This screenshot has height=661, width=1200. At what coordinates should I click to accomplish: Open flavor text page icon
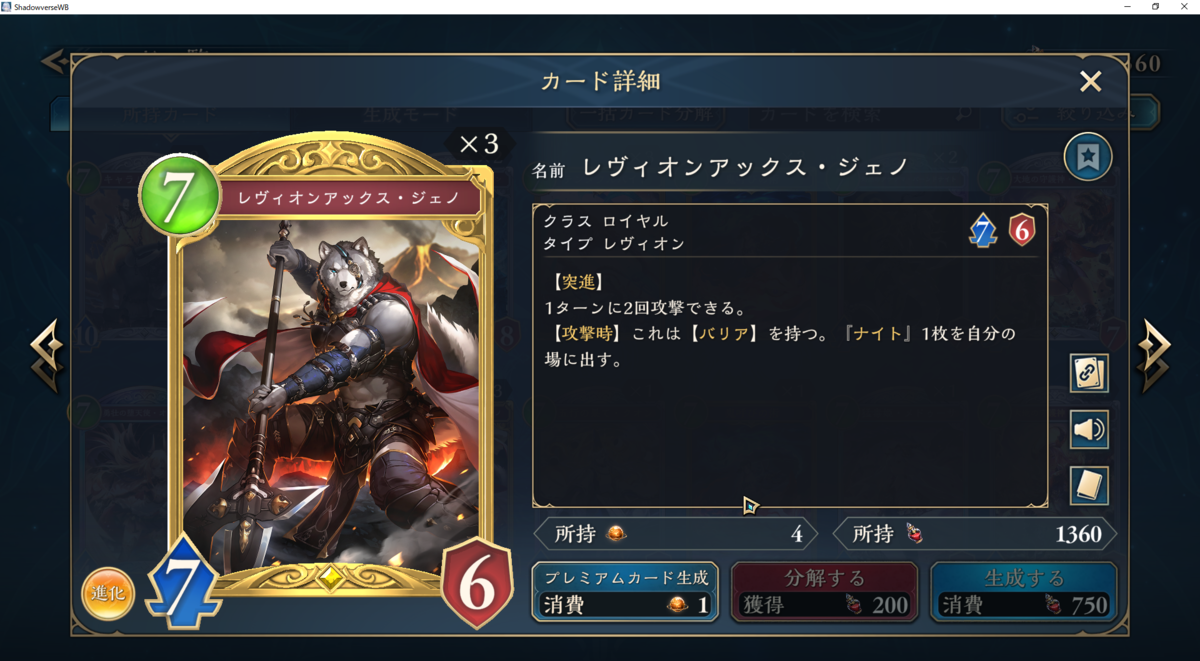tap(1088, 487)
